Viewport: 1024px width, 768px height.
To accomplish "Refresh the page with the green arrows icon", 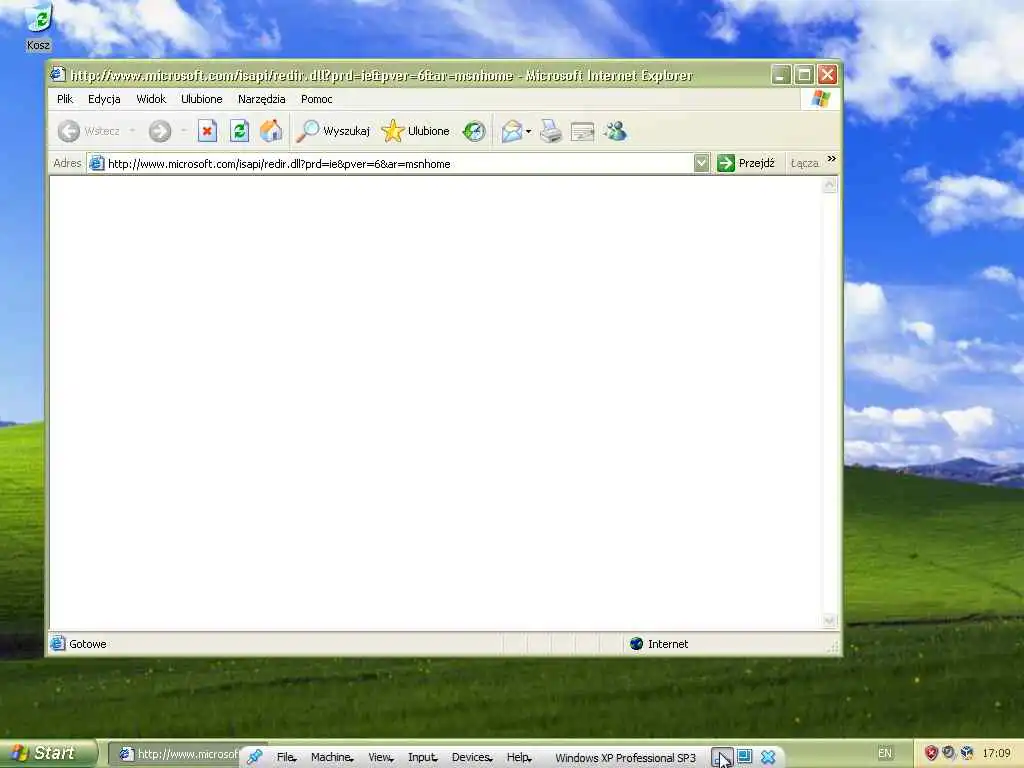I will click(239, 131).
